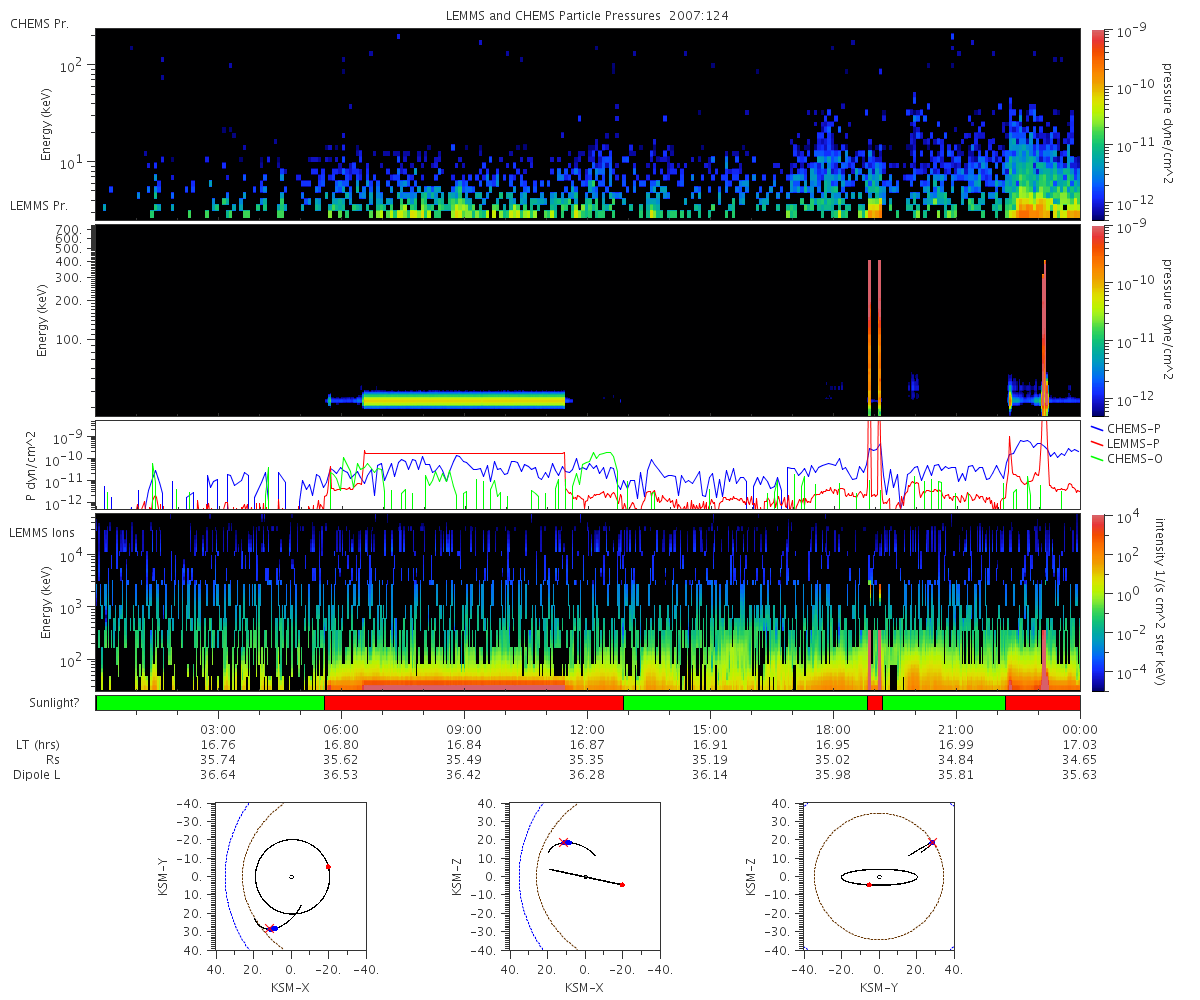Click the long red Sunlight bar segment
Image resolution: width=1200 pixels, height=1000 pixels.
[474, 703]
